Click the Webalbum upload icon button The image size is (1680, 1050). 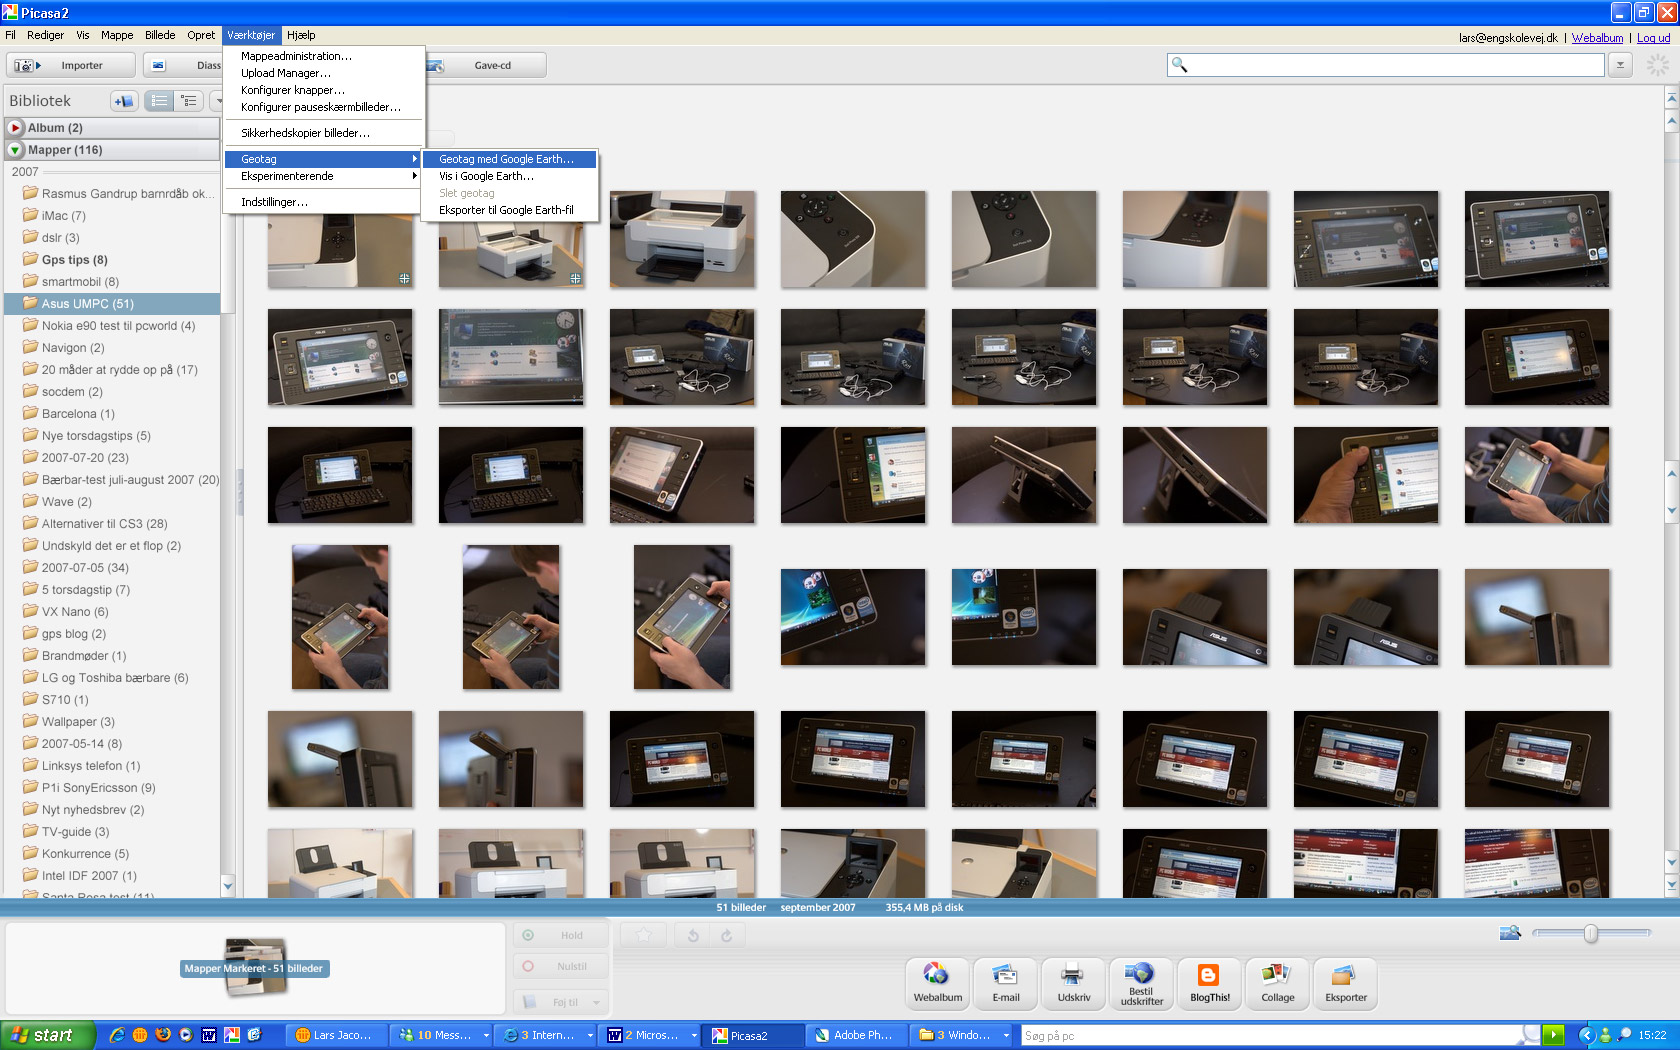[x=937, y=983]
